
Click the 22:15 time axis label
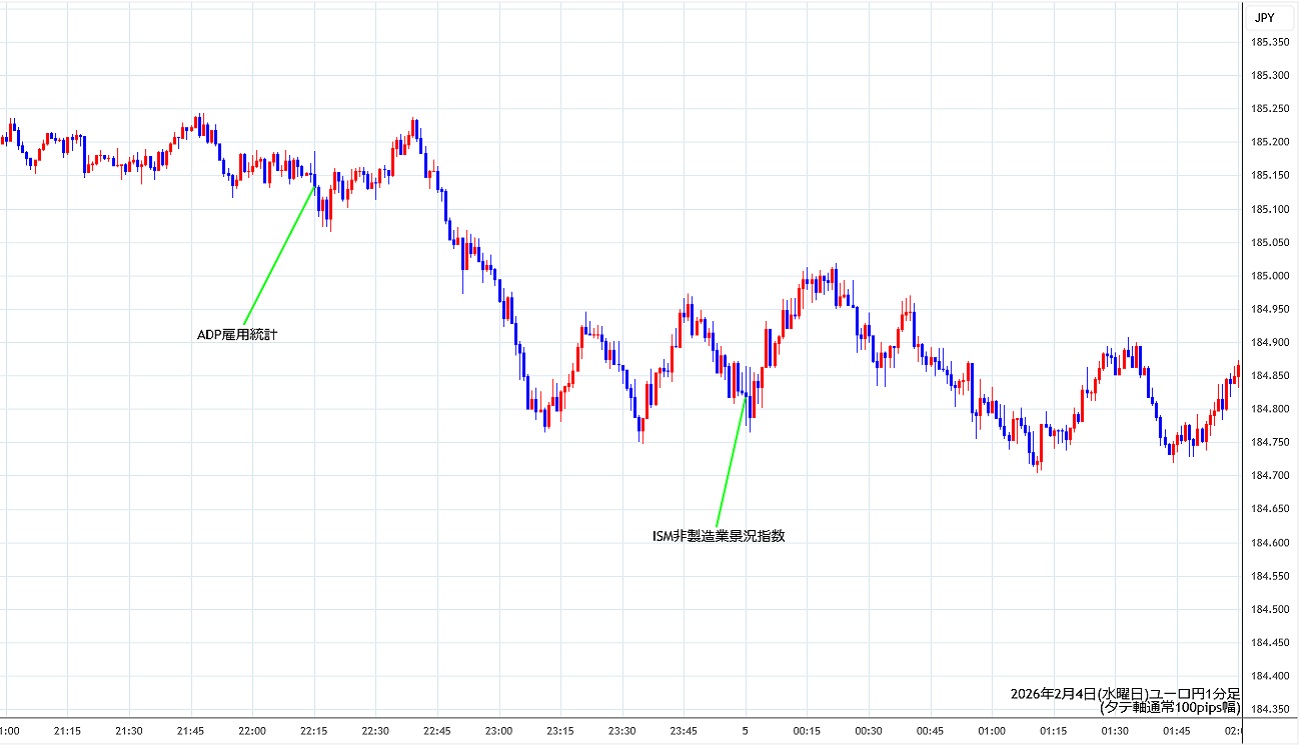(x=314, y=731)
